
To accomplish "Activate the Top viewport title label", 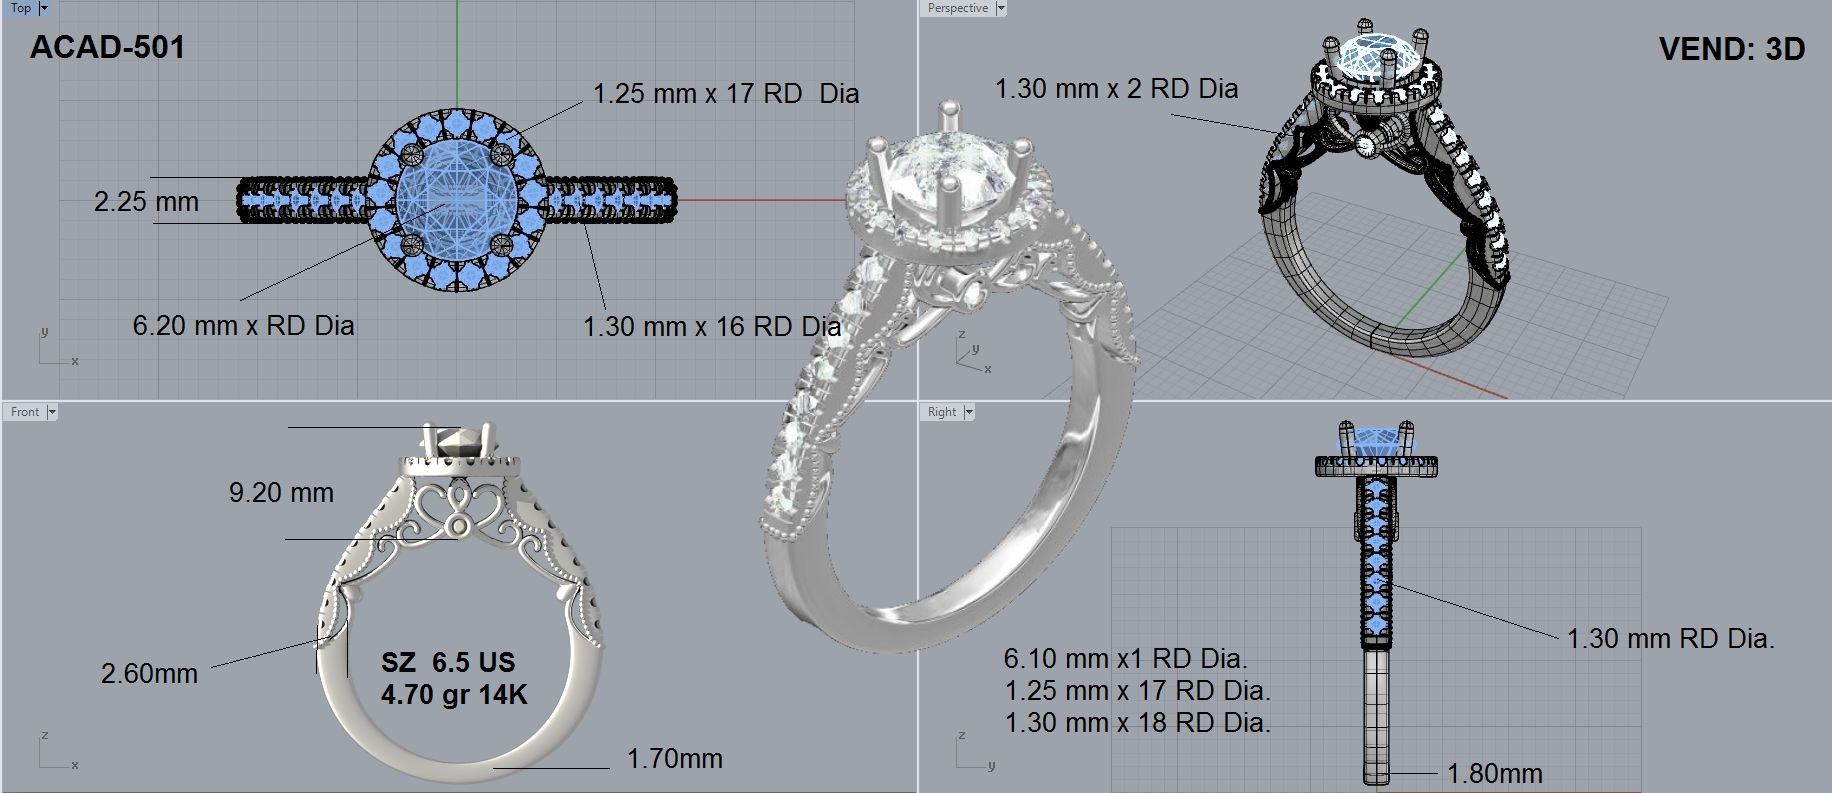I will tap(20, 8).
